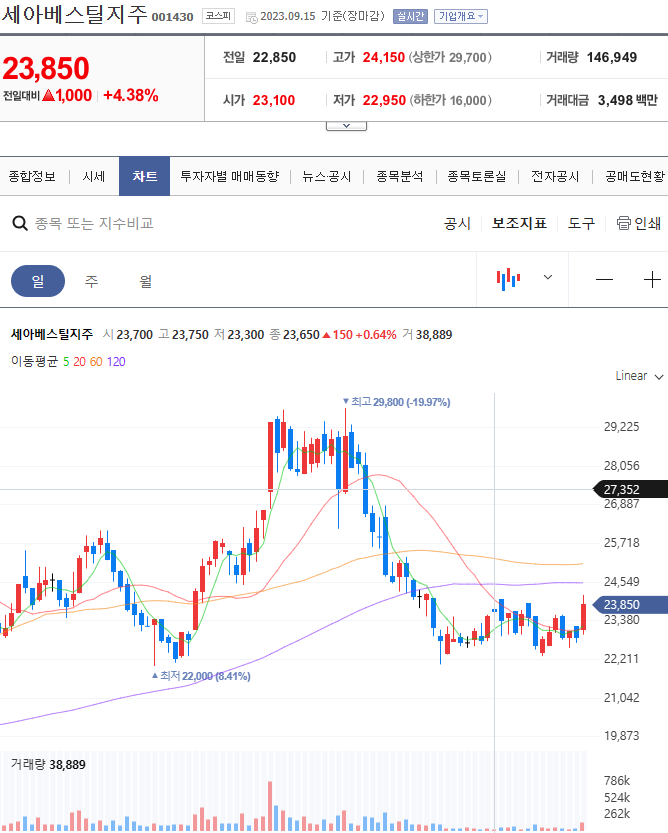Click the 27,352 crosshair price label
The width and height of the screenshot is (668, 833).
(x=630, y=489)
